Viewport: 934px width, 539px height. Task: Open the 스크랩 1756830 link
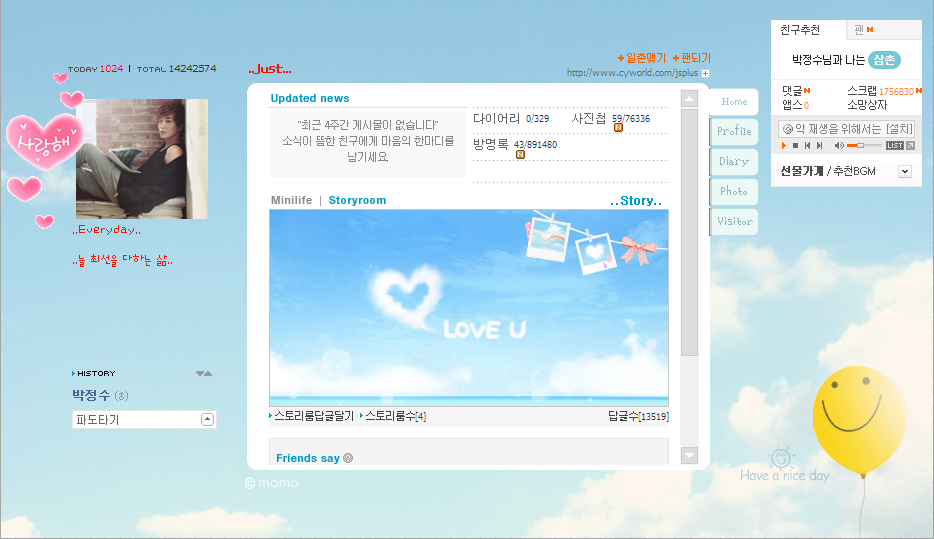pyautogui.click(x=884, y=91)
